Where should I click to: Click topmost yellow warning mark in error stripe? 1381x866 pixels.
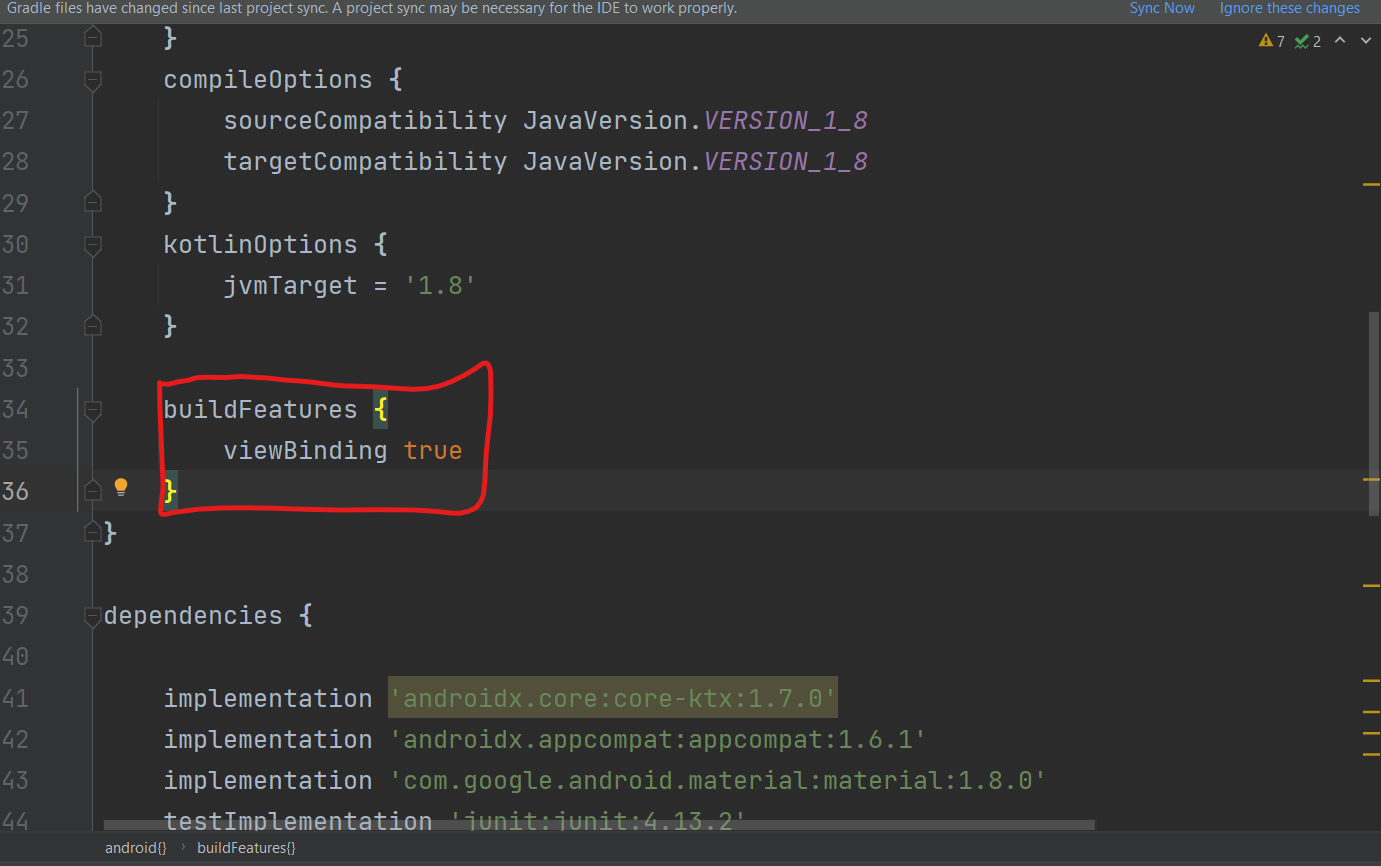coord(1371,184)
